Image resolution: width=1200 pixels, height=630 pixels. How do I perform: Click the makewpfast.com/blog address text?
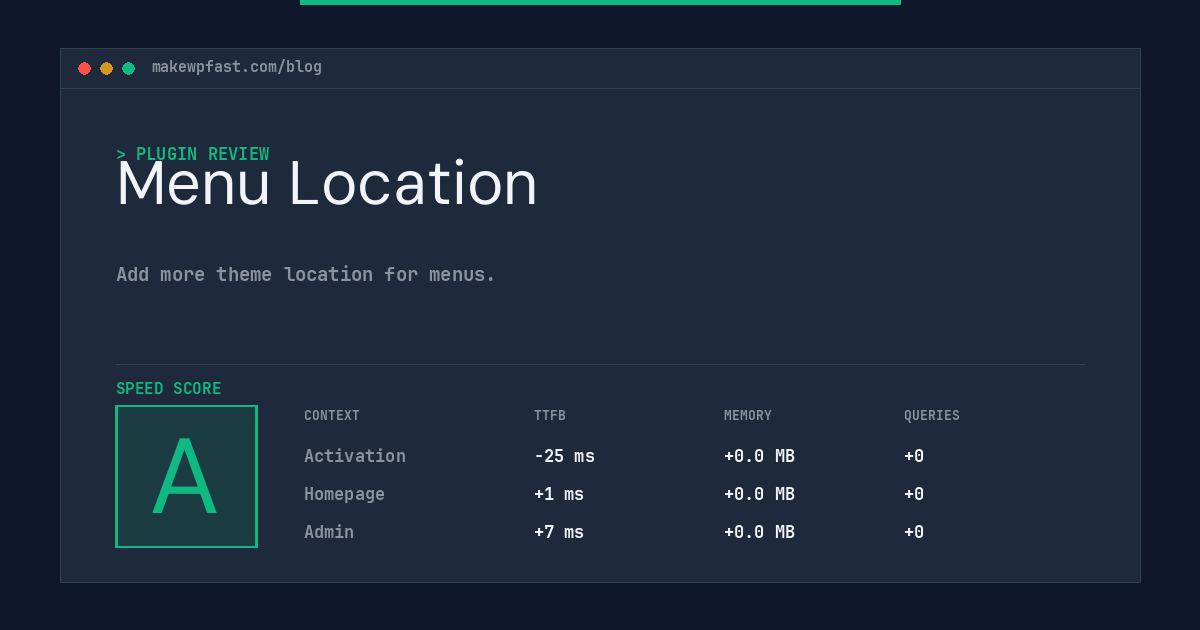237,67
